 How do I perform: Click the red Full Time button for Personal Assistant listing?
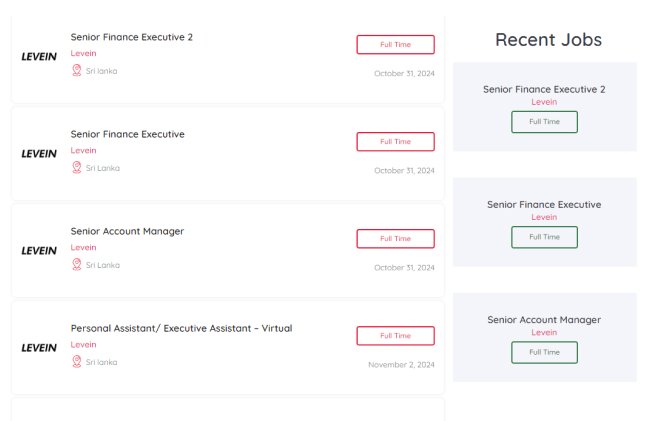[395, 336]
